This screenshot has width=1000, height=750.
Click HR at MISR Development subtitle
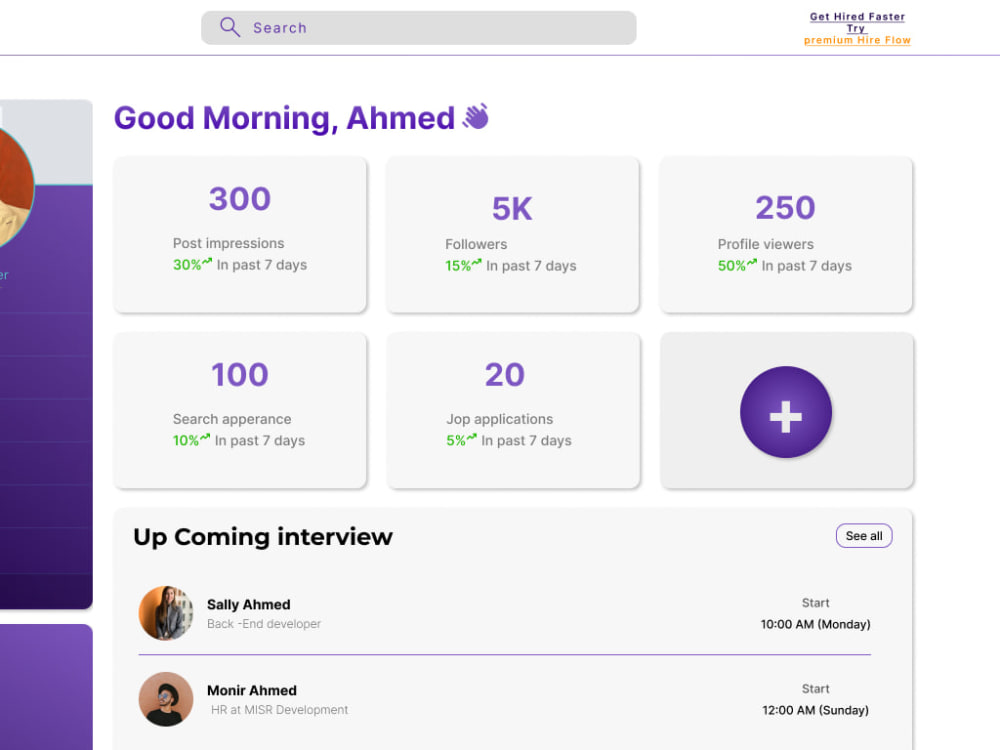[x=279, y=710]
